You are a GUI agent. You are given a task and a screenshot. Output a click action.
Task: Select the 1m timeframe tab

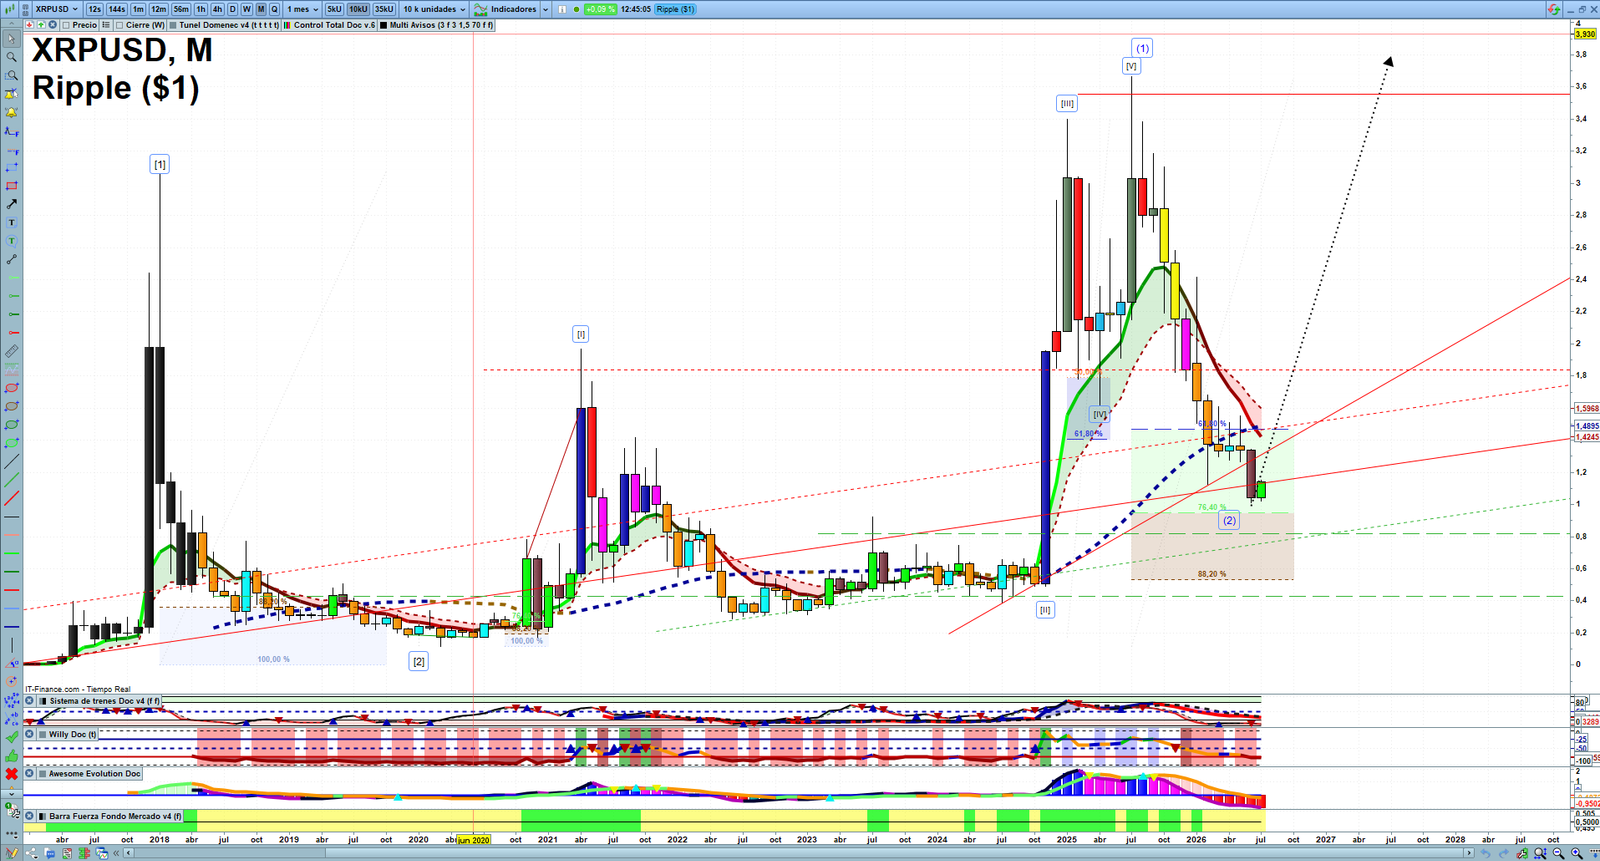(x=138, y=9)
